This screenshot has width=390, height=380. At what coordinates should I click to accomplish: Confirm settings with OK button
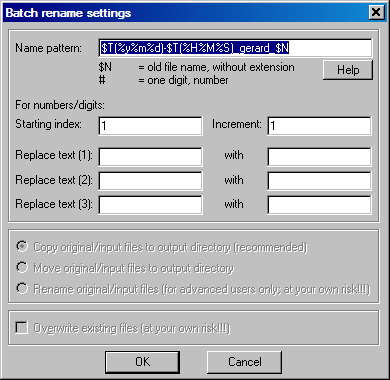tap(143, 362)
